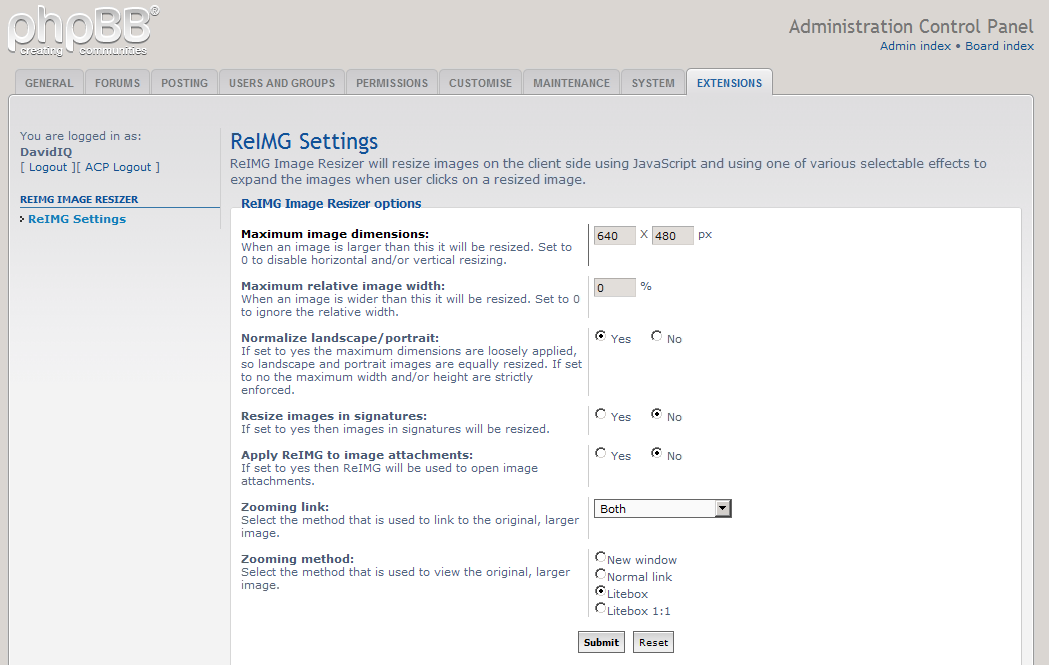
Task: Go to USERS AND GROUPS tab
Action: [x=282, y=83]
